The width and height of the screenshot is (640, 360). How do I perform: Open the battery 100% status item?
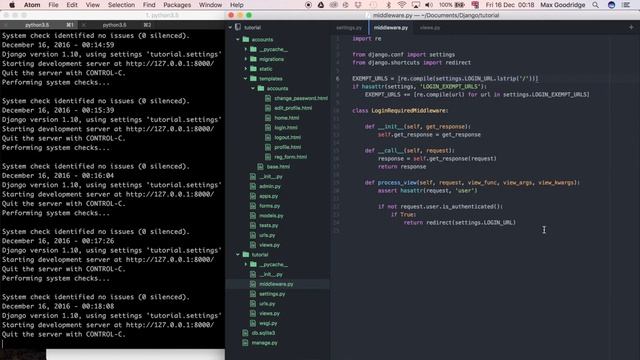pyautogui.click(x=453, y=5)
